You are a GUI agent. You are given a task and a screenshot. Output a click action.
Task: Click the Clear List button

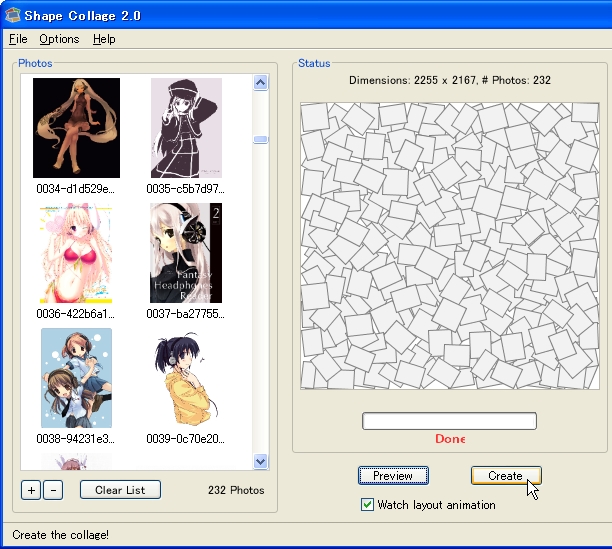(120, 490)
